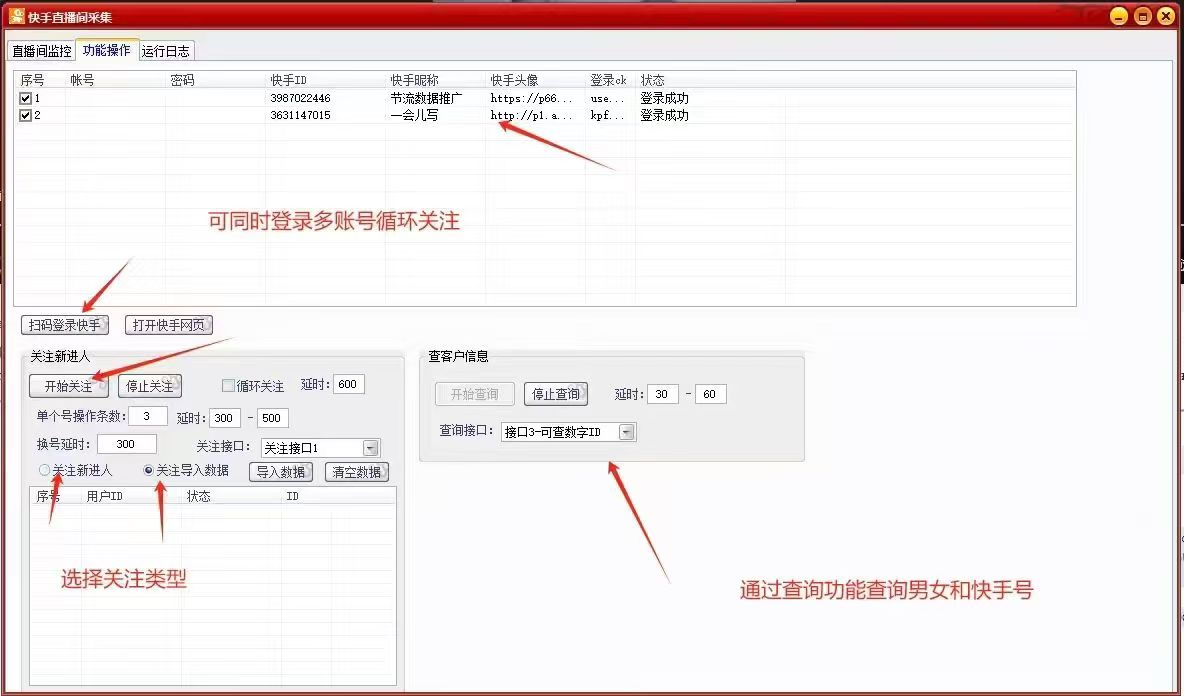Click the 停止关注 button
1184x696 pixels.
point(150,385)
